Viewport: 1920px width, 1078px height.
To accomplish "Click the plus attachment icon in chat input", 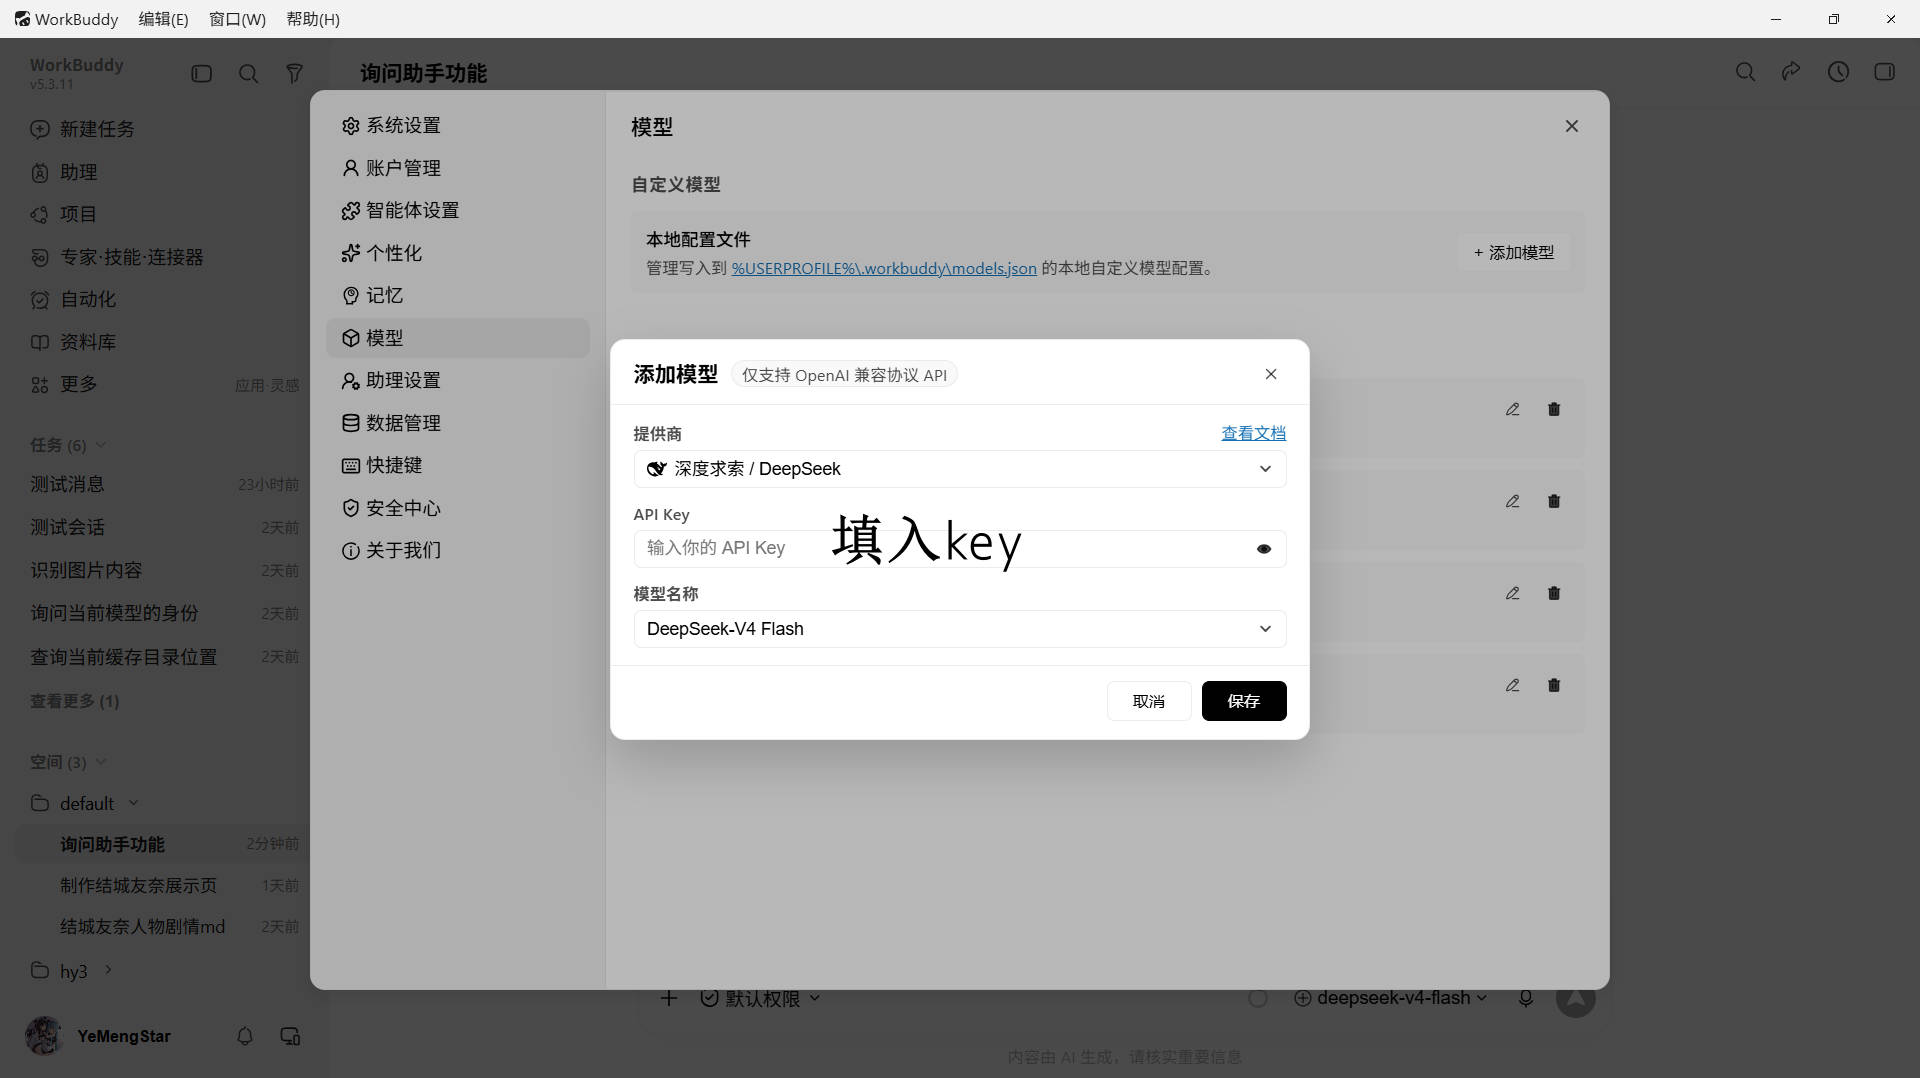I will click(x=669, y=998).
